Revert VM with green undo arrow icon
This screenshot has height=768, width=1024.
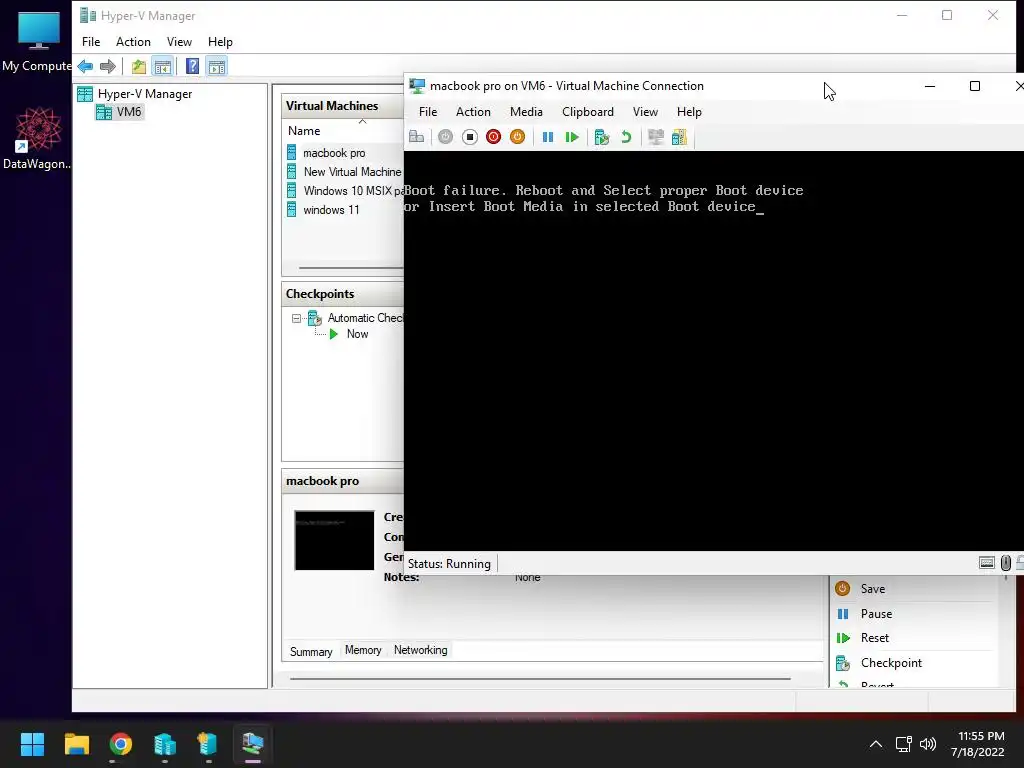pos(626,137)
